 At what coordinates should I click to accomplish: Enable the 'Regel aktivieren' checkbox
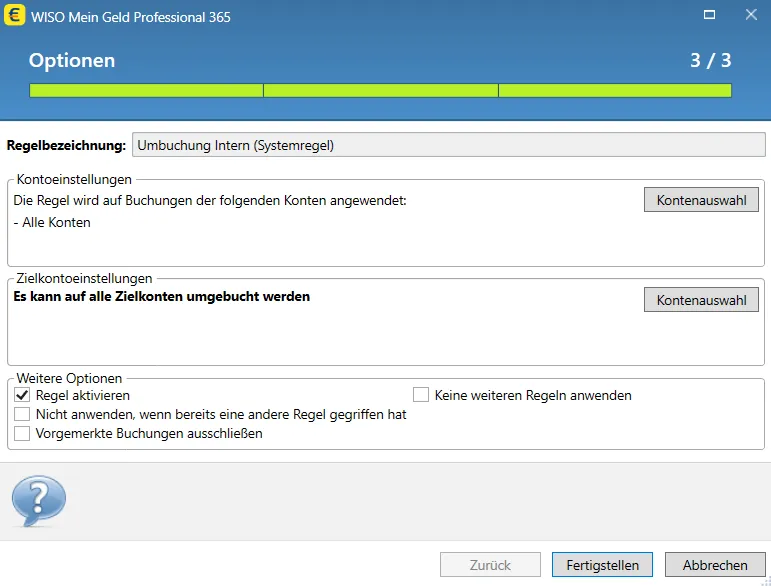coord(22,395)
